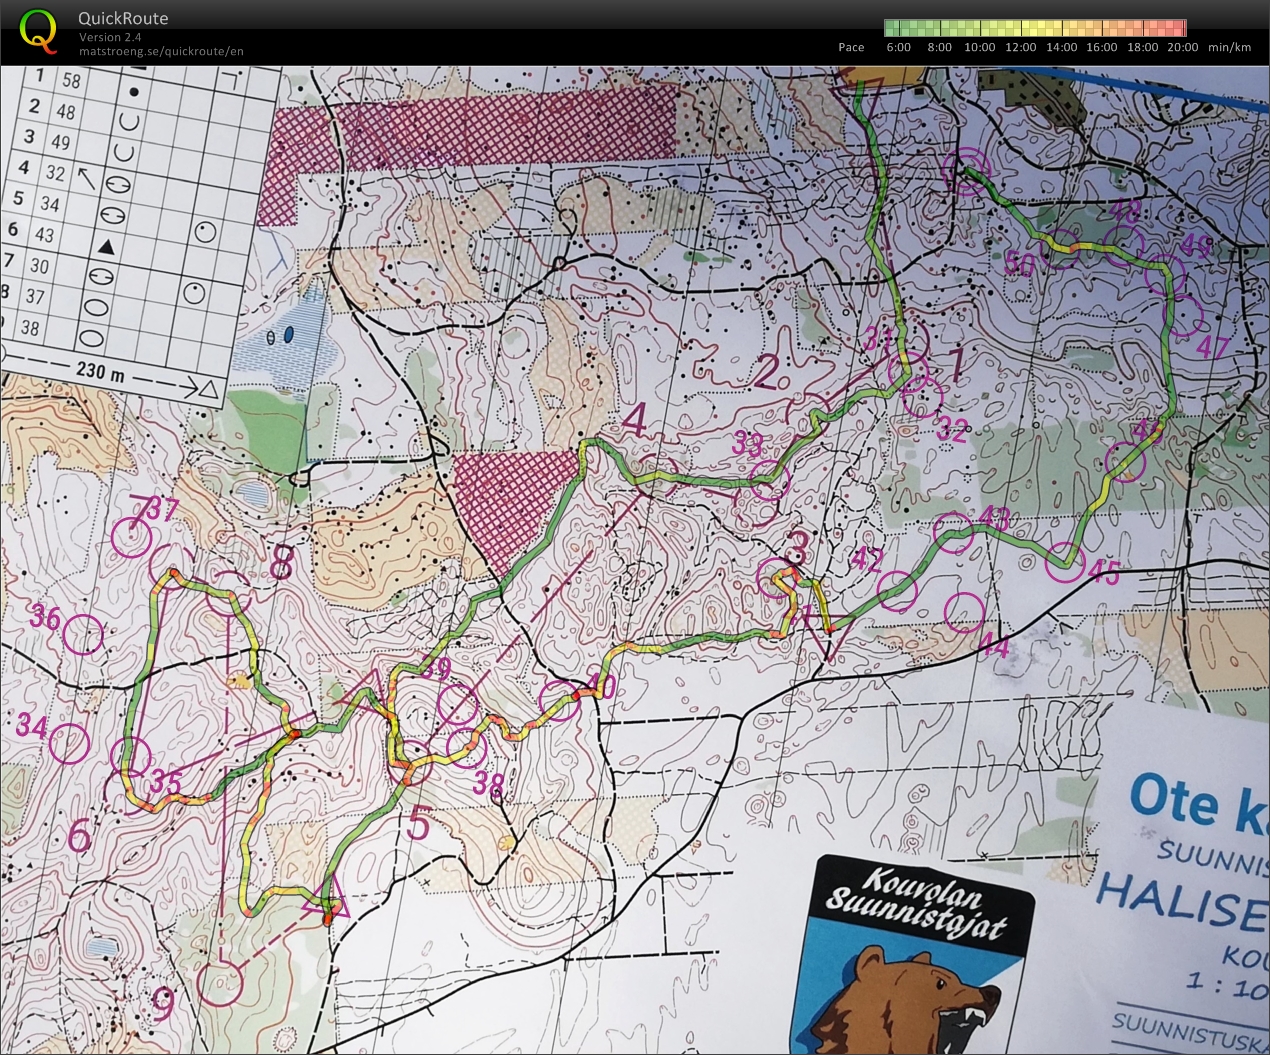This screenshot has height=1055, width=1270.
Task: Select the "Version 2.4" text
Action: coord(110,37)
